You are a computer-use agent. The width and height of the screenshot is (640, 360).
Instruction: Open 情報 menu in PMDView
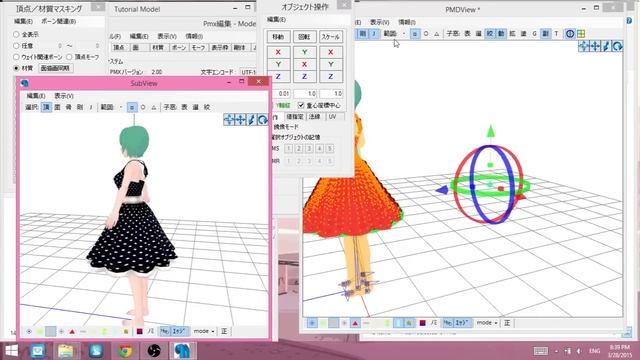pos(407,22)
